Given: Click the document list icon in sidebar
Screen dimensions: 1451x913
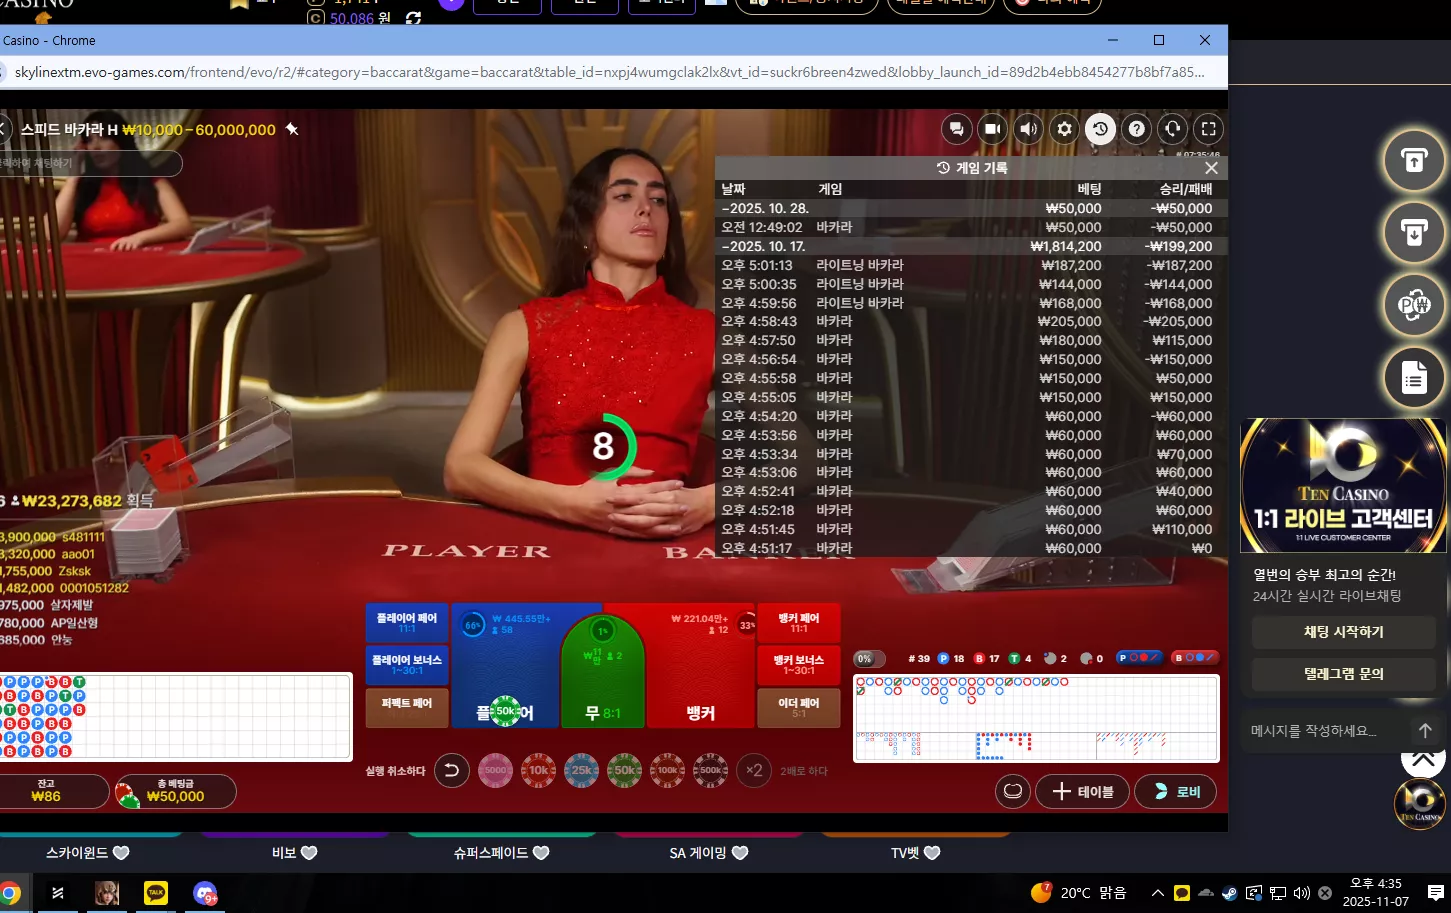Looking at the screenshot, I should tap(1414, 378).
